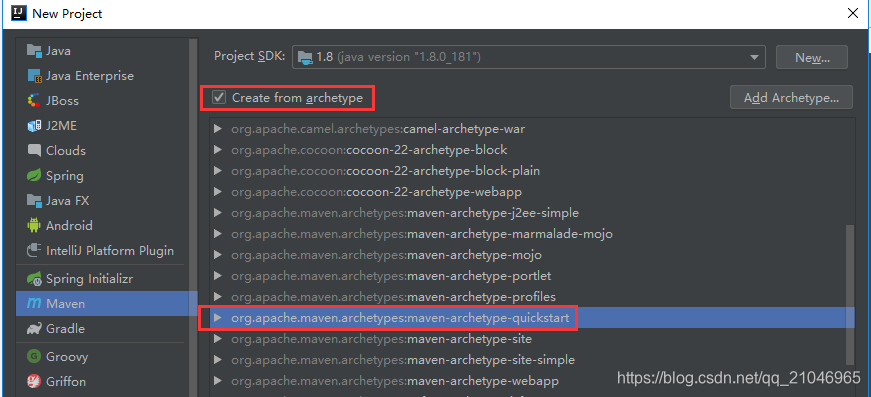Close the New Project dialog
This screenshot has height=397, width=871.
(x=853, y=14)
